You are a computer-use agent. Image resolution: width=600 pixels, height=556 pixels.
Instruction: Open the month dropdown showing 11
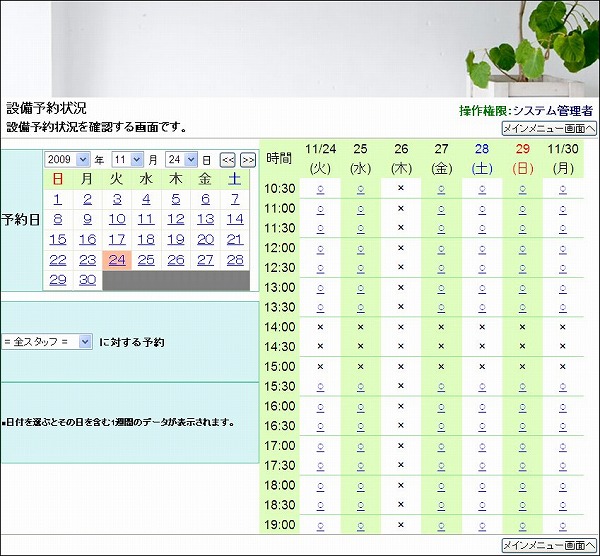click(x=128, y=159)
